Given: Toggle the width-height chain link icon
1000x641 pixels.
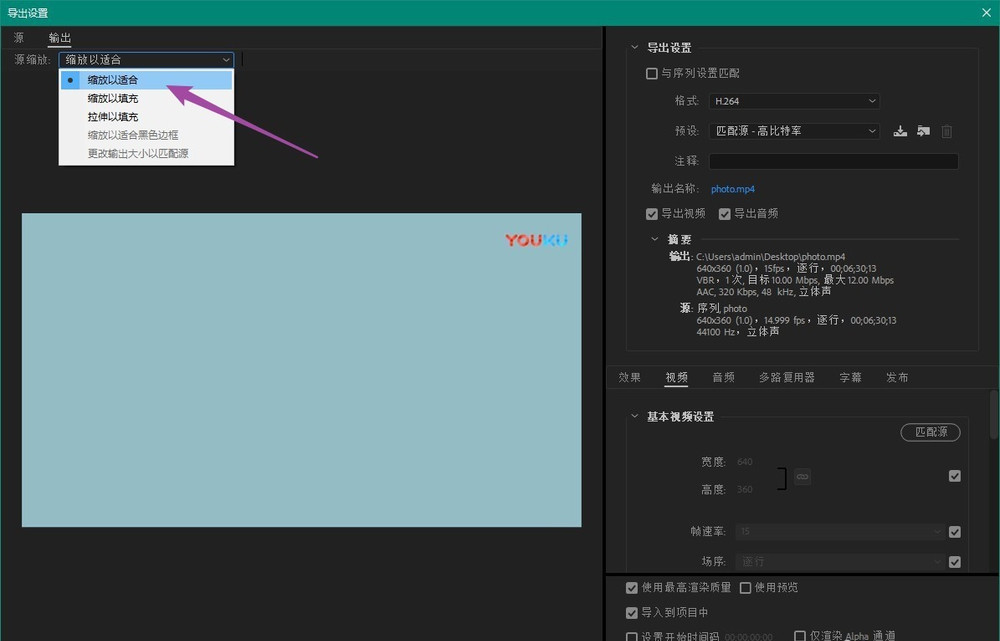Looking at the screenshot, I should coord(802,478).
